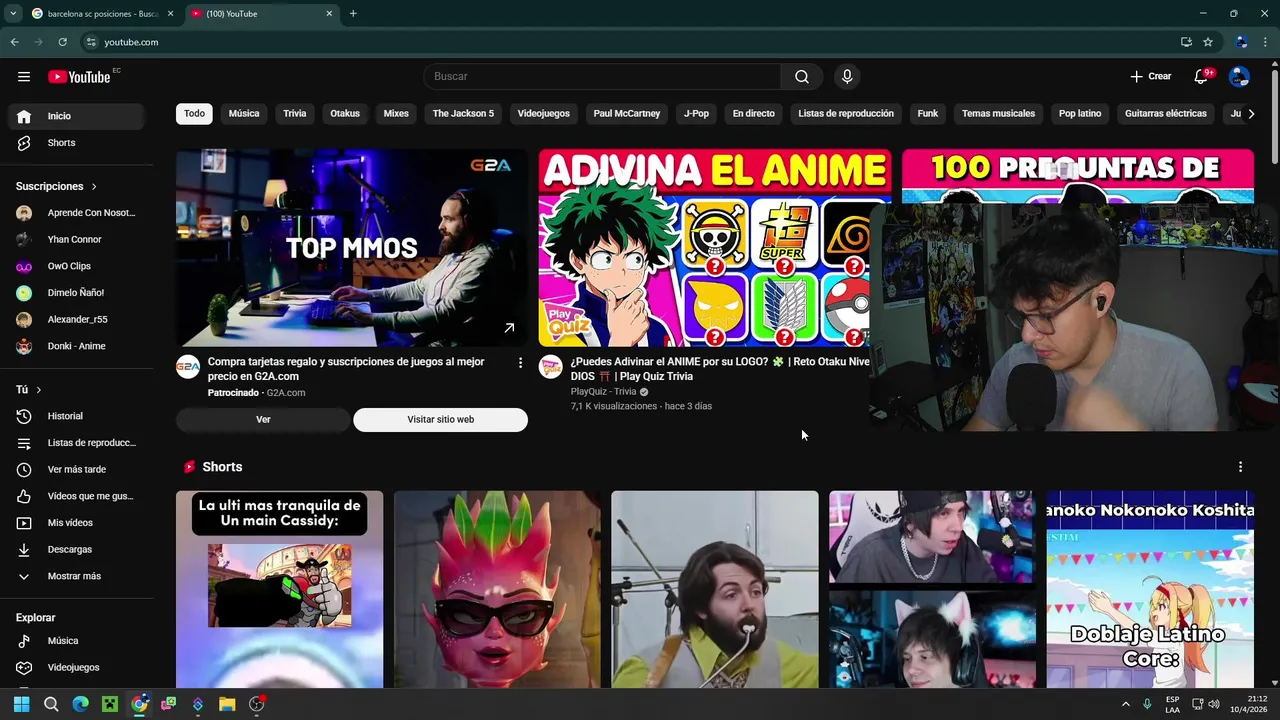Image resolution: width=1280 pixels, height=720 pixels.
Task: Expand Mostrar más in sidebar
Action: (x=77, y=576)
